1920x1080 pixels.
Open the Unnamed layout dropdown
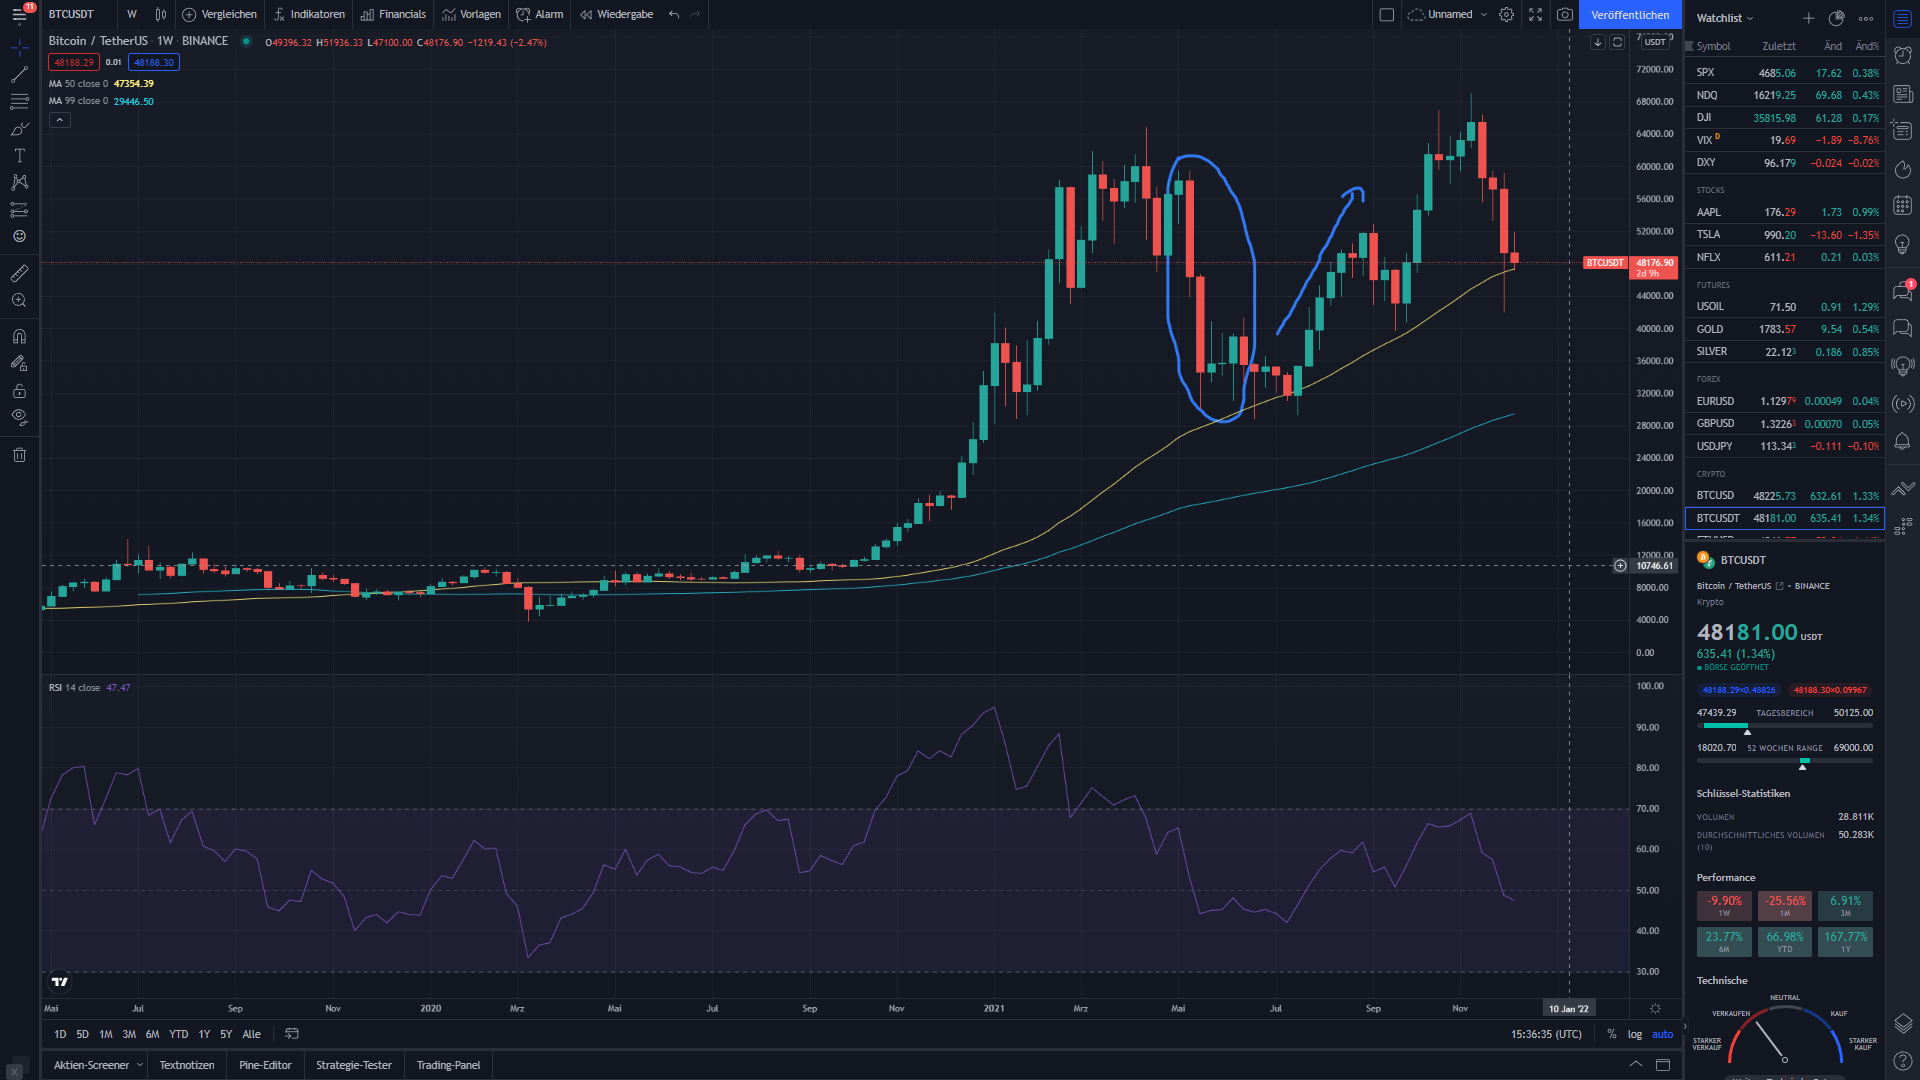[x=1484, y=15]
